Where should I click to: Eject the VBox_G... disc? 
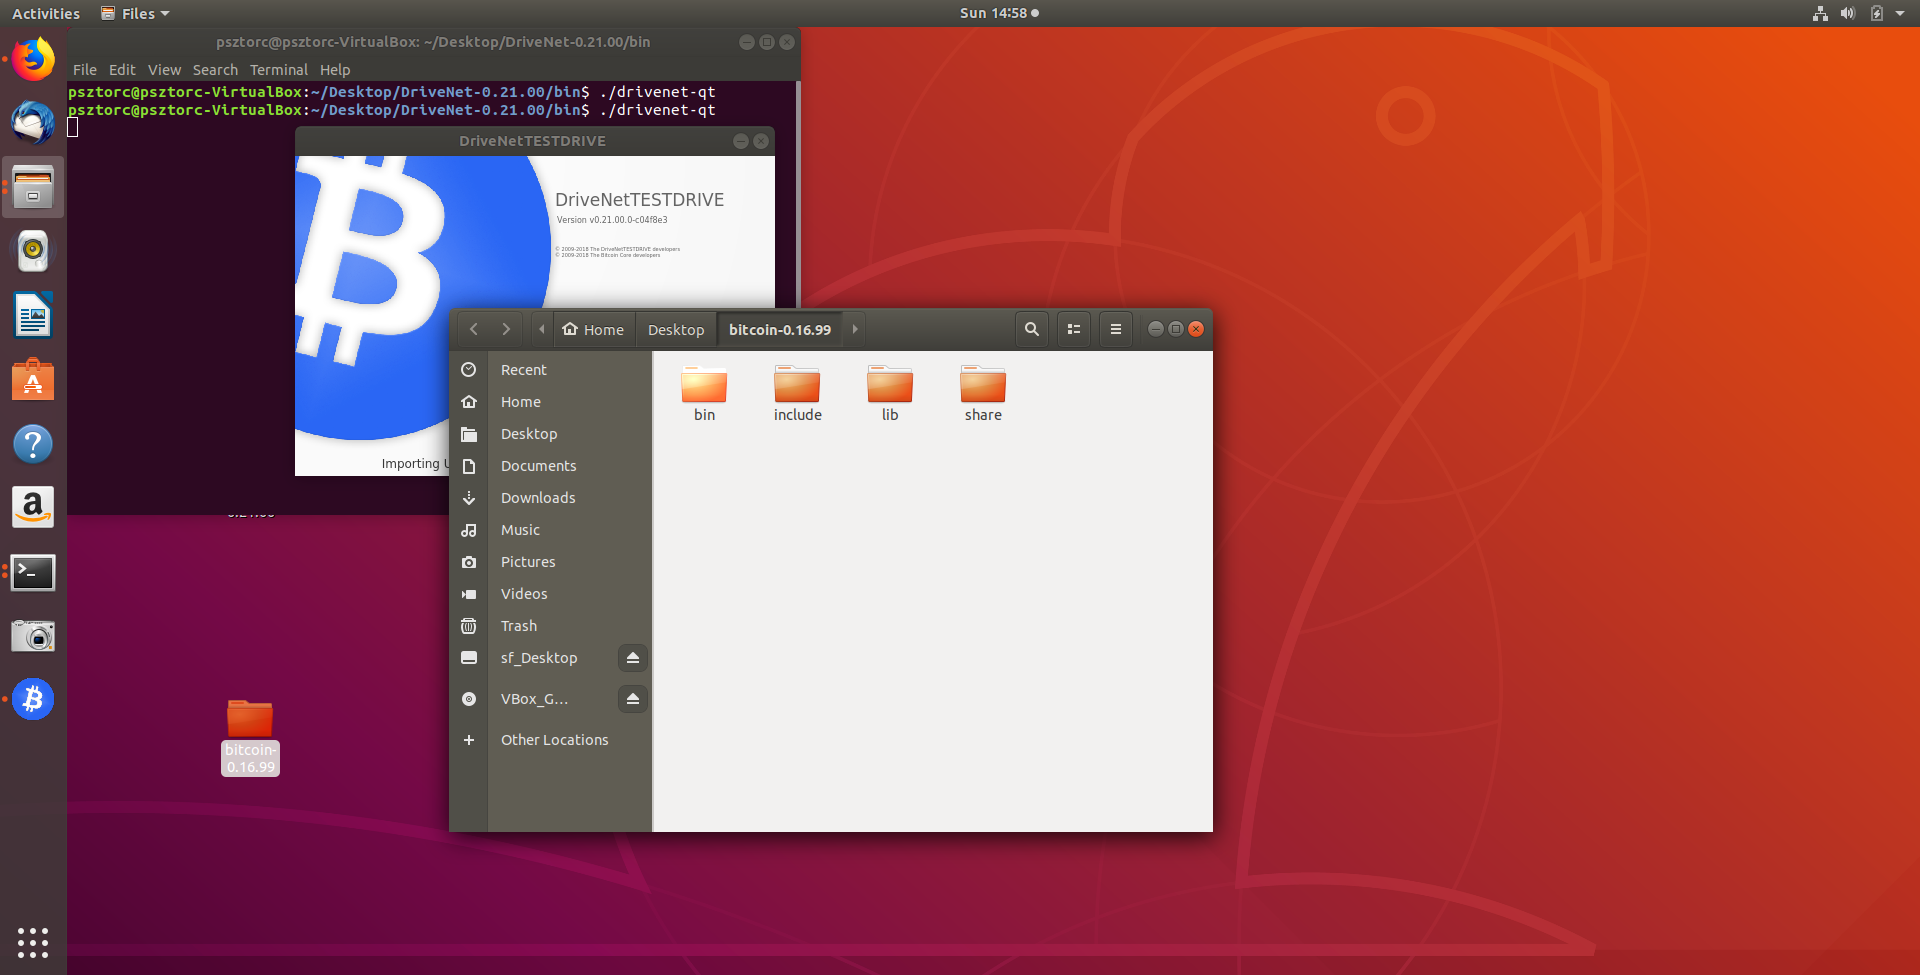pyautogui.click(x=633, y=699)
